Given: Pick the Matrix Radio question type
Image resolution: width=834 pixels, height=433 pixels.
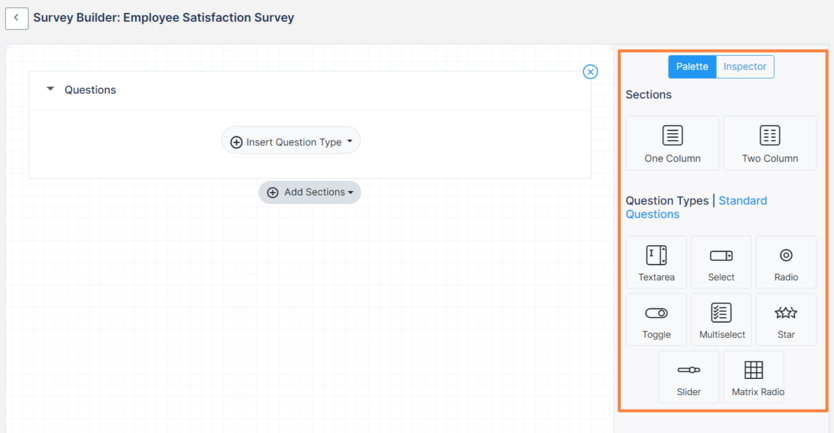Looking at the screenshot, I should (x=754, y=377).
